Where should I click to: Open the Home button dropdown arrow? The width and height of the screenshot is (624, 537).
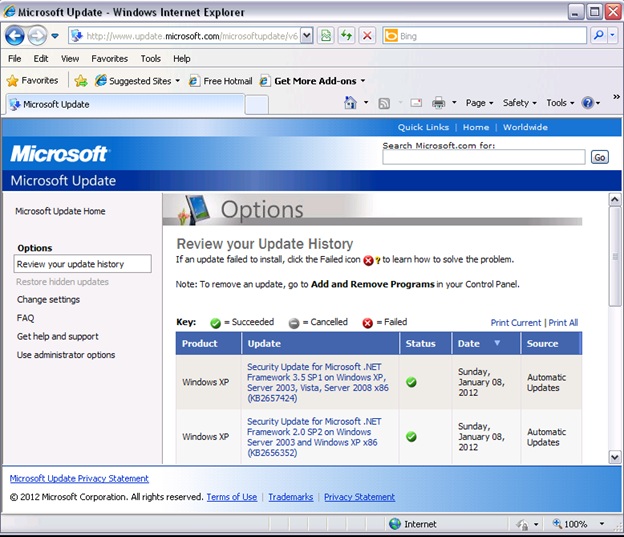pyautogui.click(x=366, y=103)
